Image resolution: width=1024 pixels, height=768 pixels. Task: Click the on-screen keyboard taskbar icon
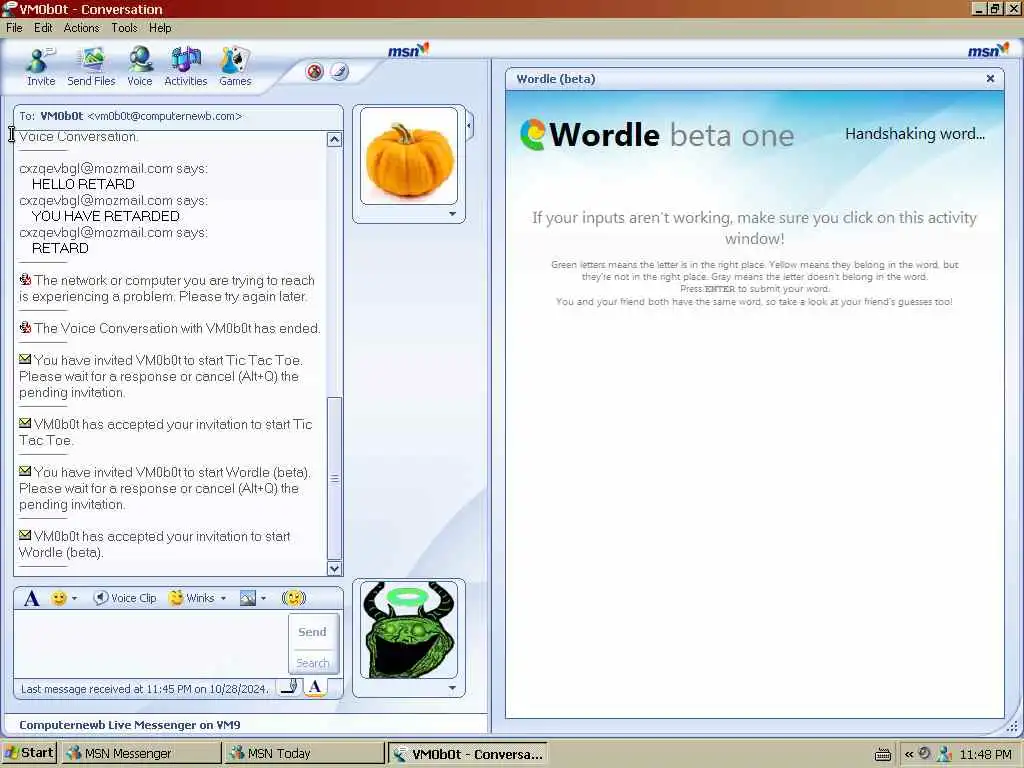[x=882, y=754]
